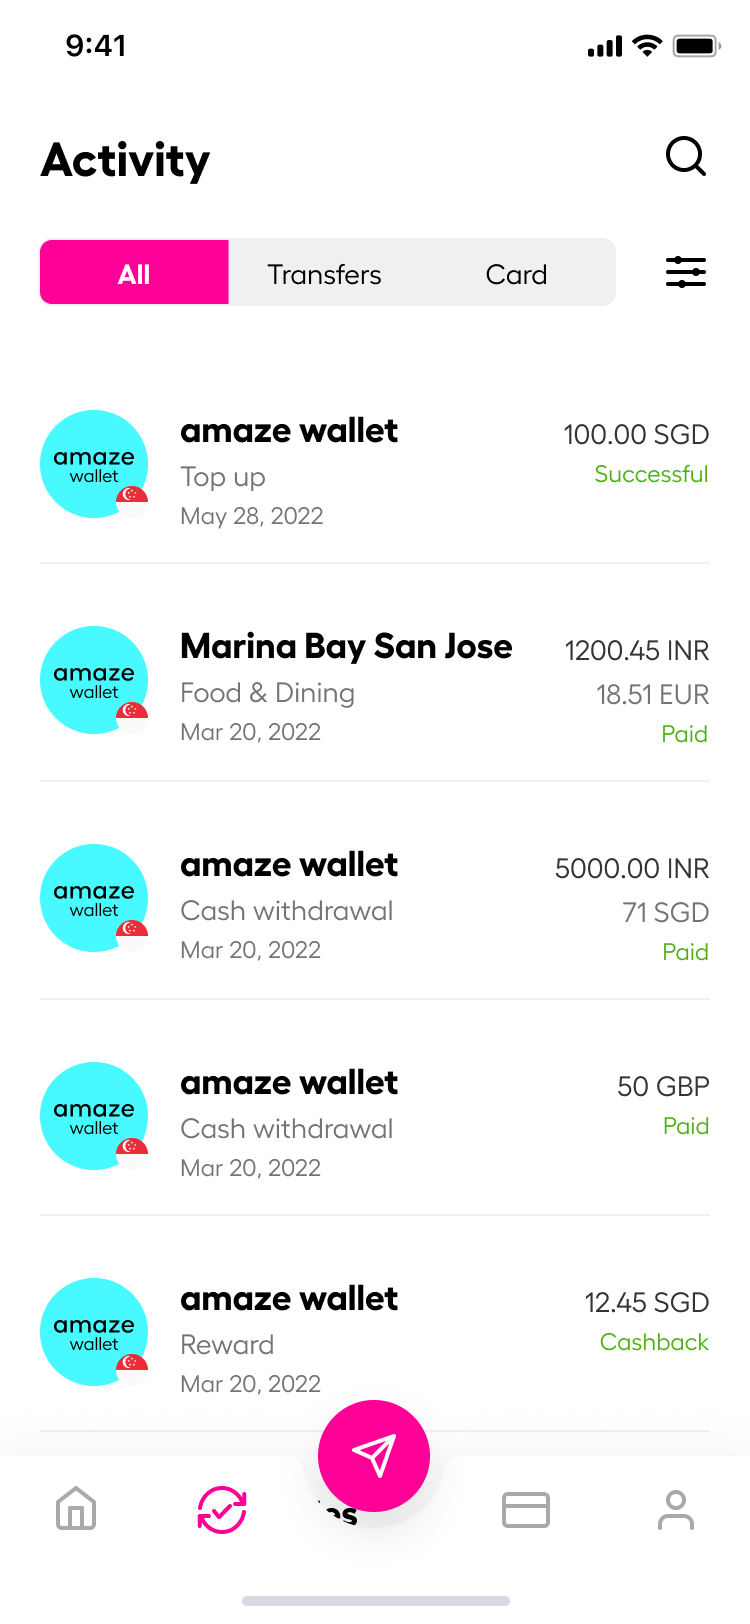Tap the pink activity sync icon
The image size is (750, 1624).
pos(222,1509)
